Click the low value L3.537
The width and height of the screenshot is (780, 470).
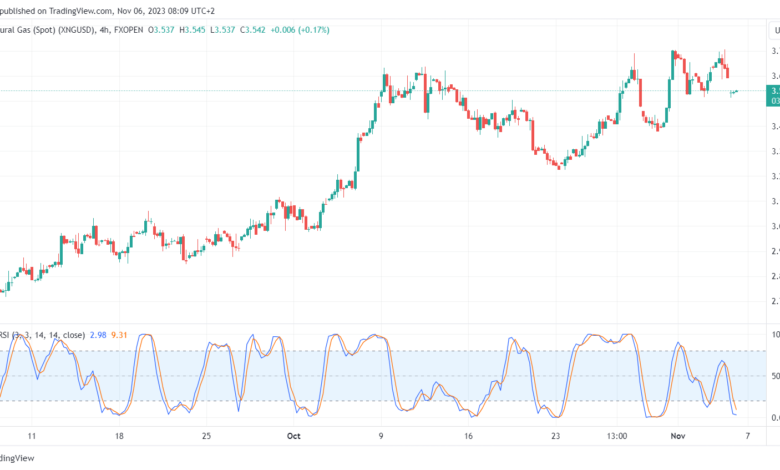point(222,30)
